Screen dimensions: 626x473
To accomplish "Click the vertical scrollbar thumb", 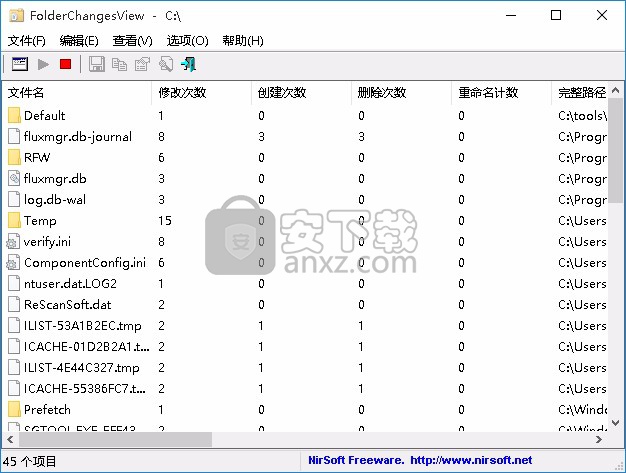I will pyautogui.click(x=615, y=151).
